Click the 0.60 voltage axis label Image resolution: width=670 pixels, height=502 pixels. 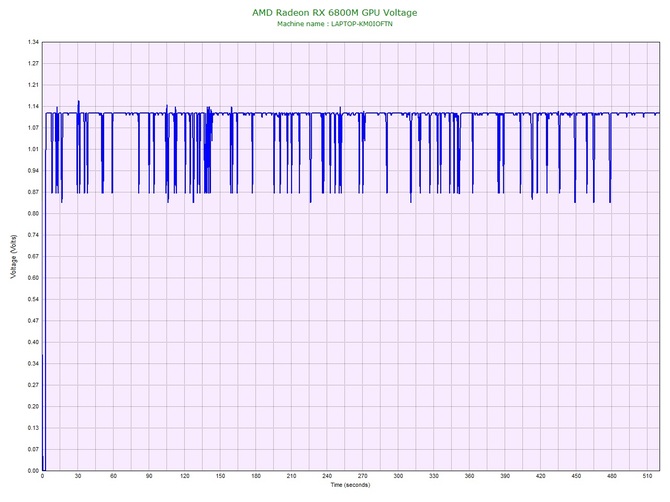click(x=33, y=278)
